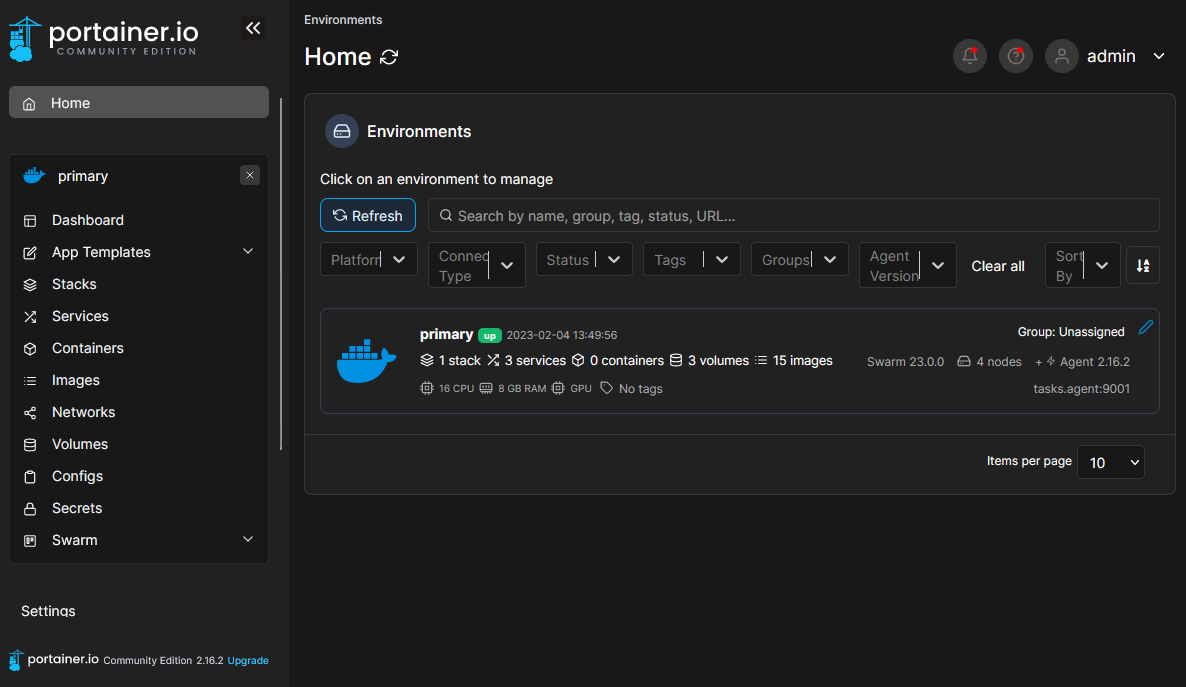Click the Swarm trello-style icon in sidebar

[30, 541]
